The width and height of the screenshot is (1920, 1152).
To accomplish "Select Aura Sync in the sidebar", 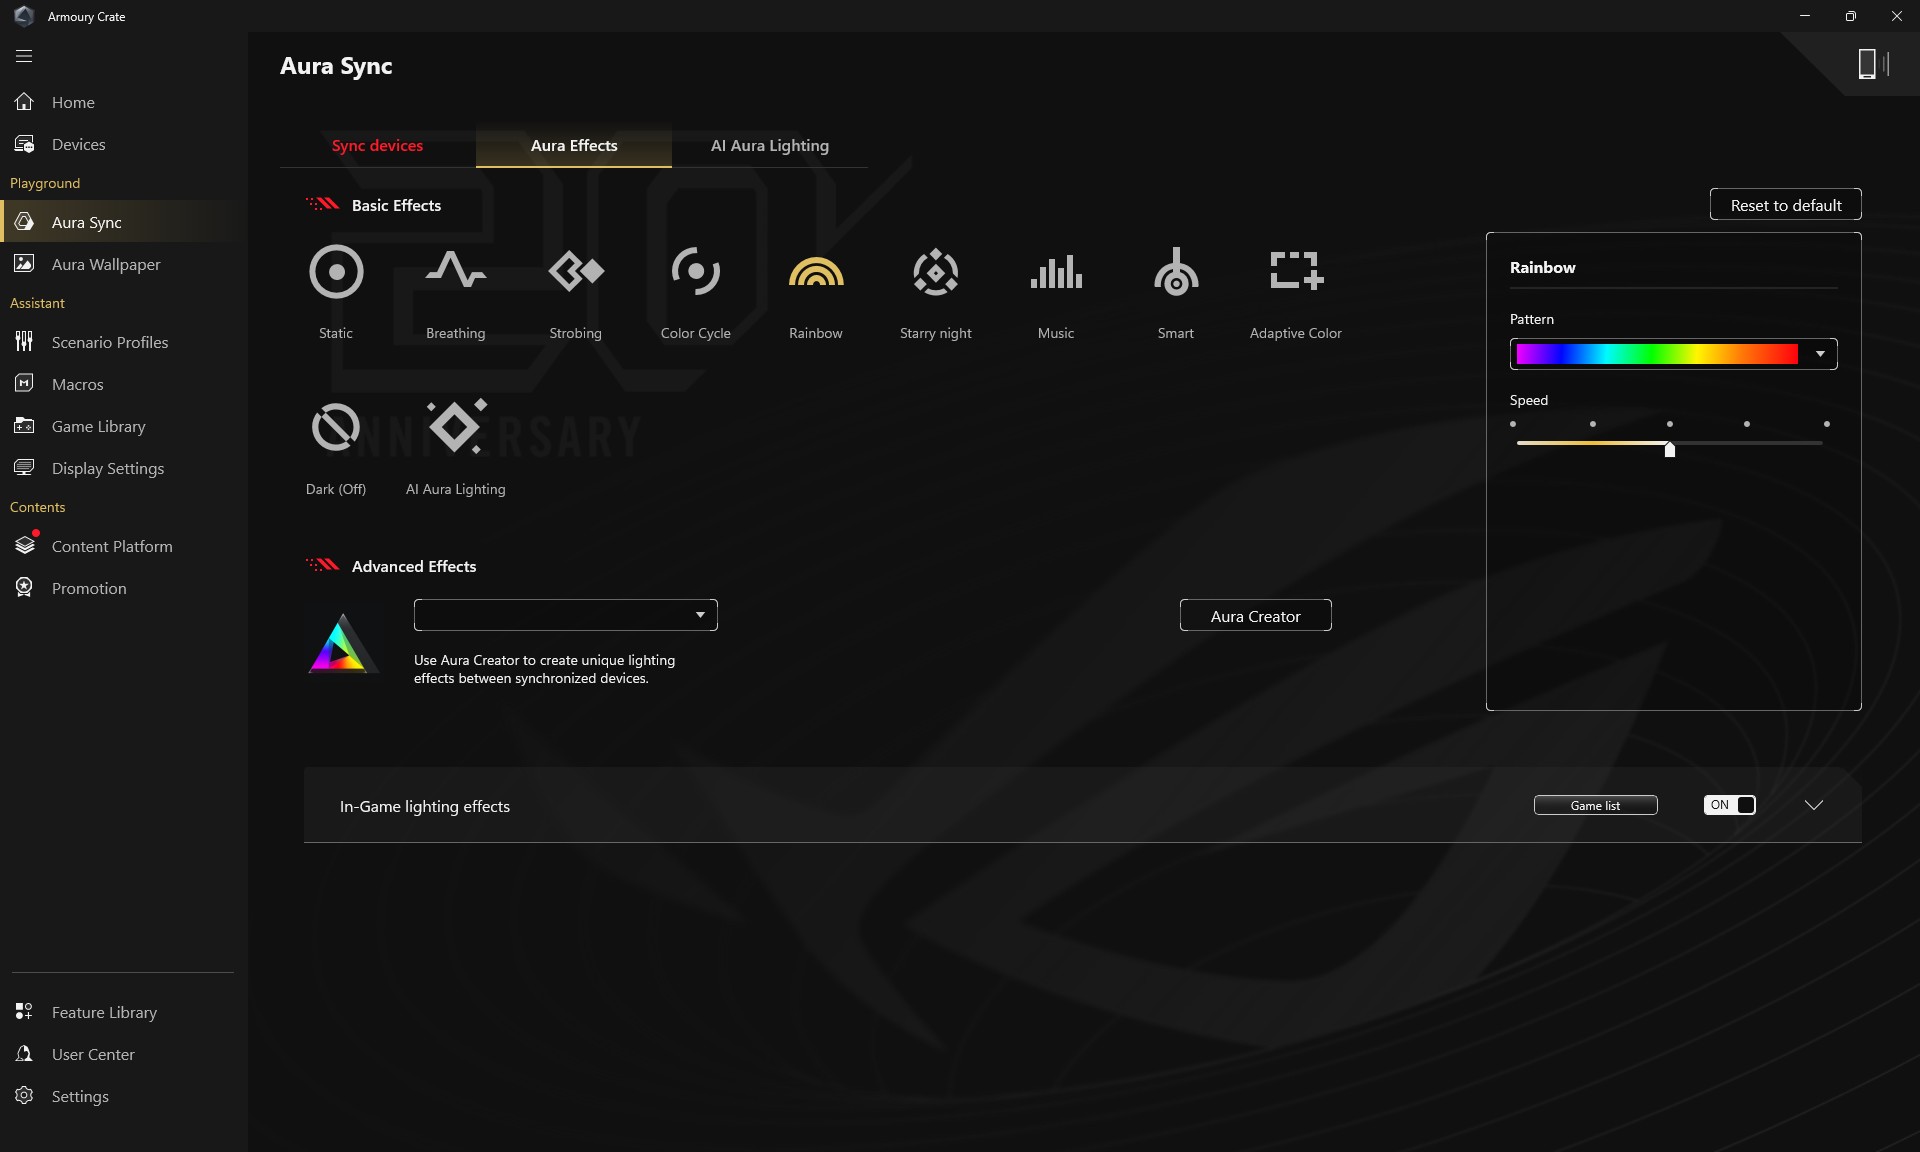I will pos(123,222).
